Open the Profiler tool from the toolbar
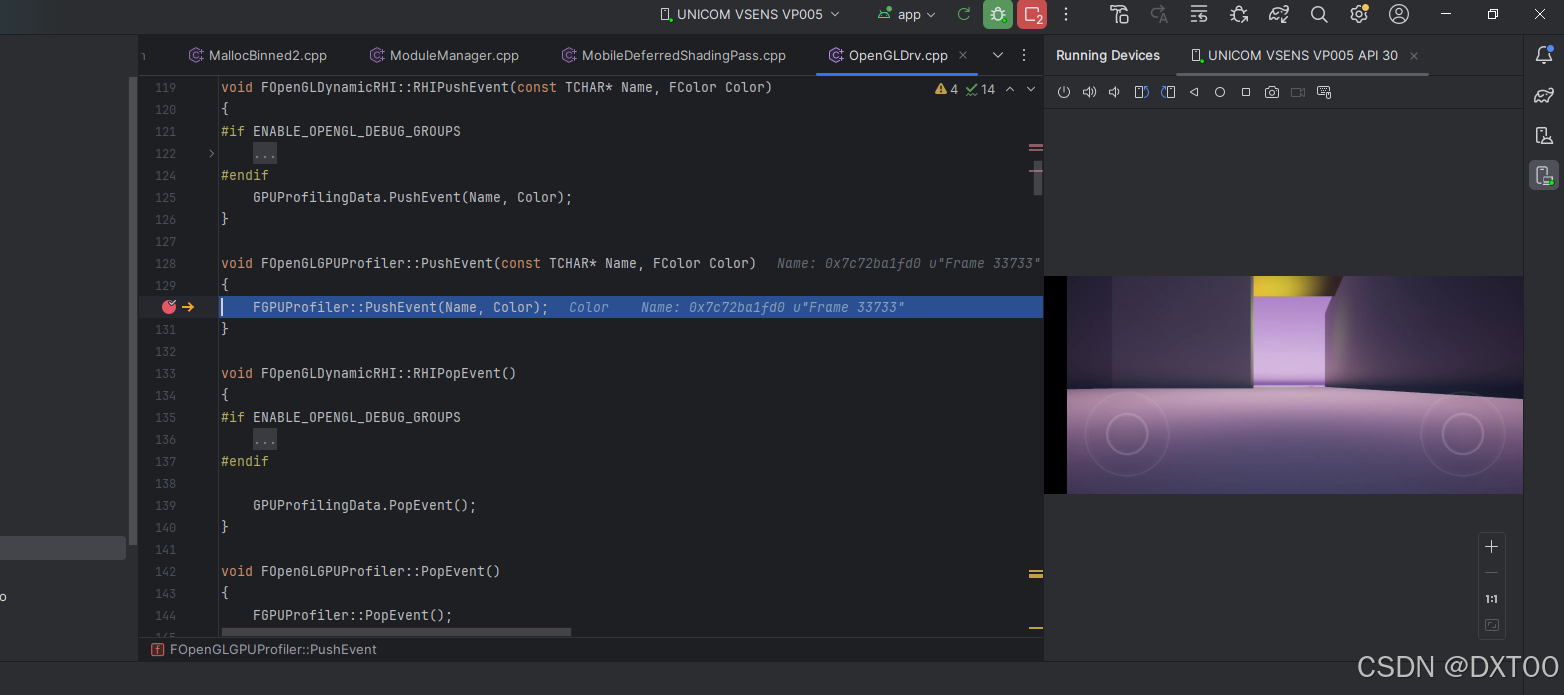The image size is (1564, 695). pyautogui.click(x=1199, y=14)
